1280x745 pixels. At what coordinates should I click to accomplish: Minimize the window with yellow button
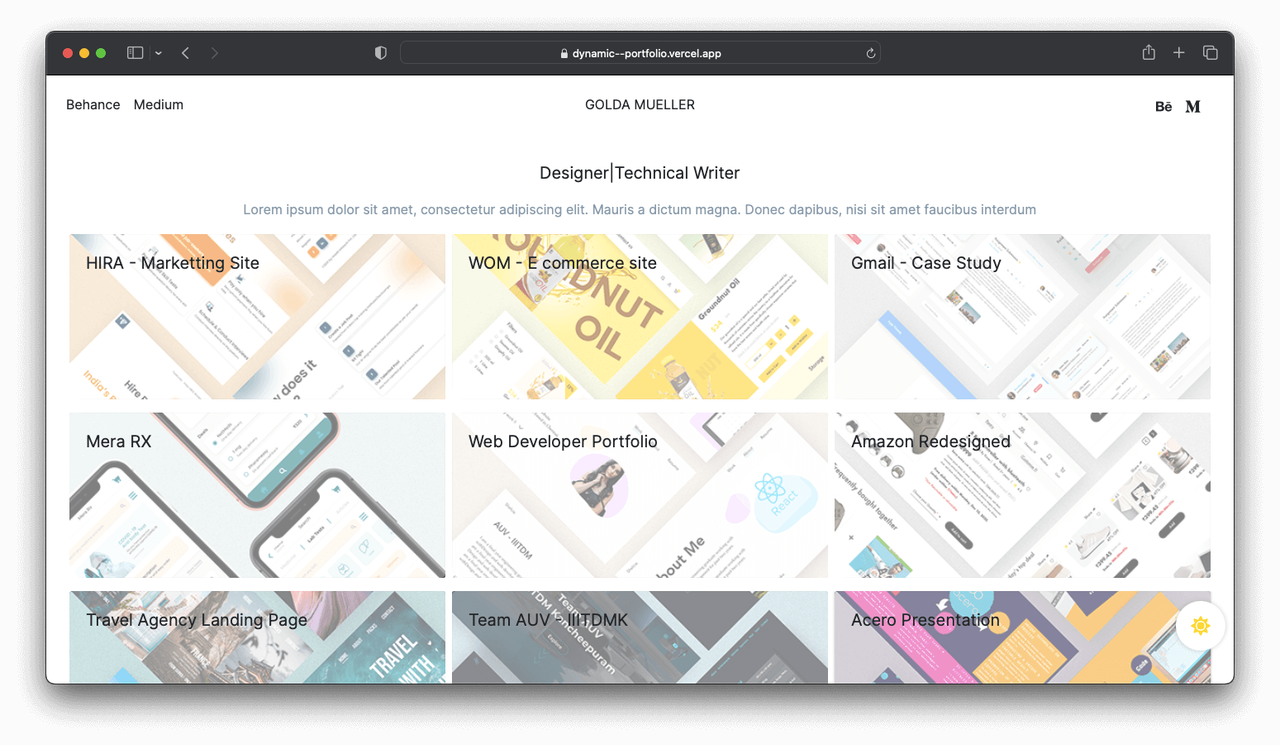84,53
